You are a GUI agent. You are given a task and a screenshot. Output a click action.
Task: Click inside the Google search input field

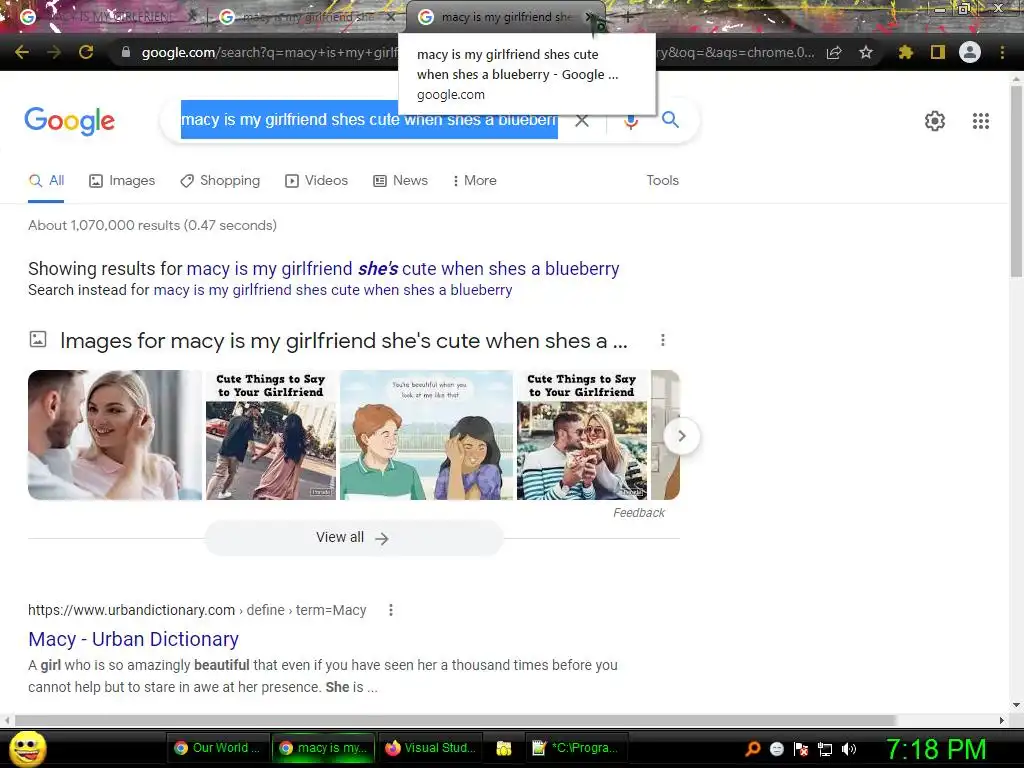click(369, 120)
